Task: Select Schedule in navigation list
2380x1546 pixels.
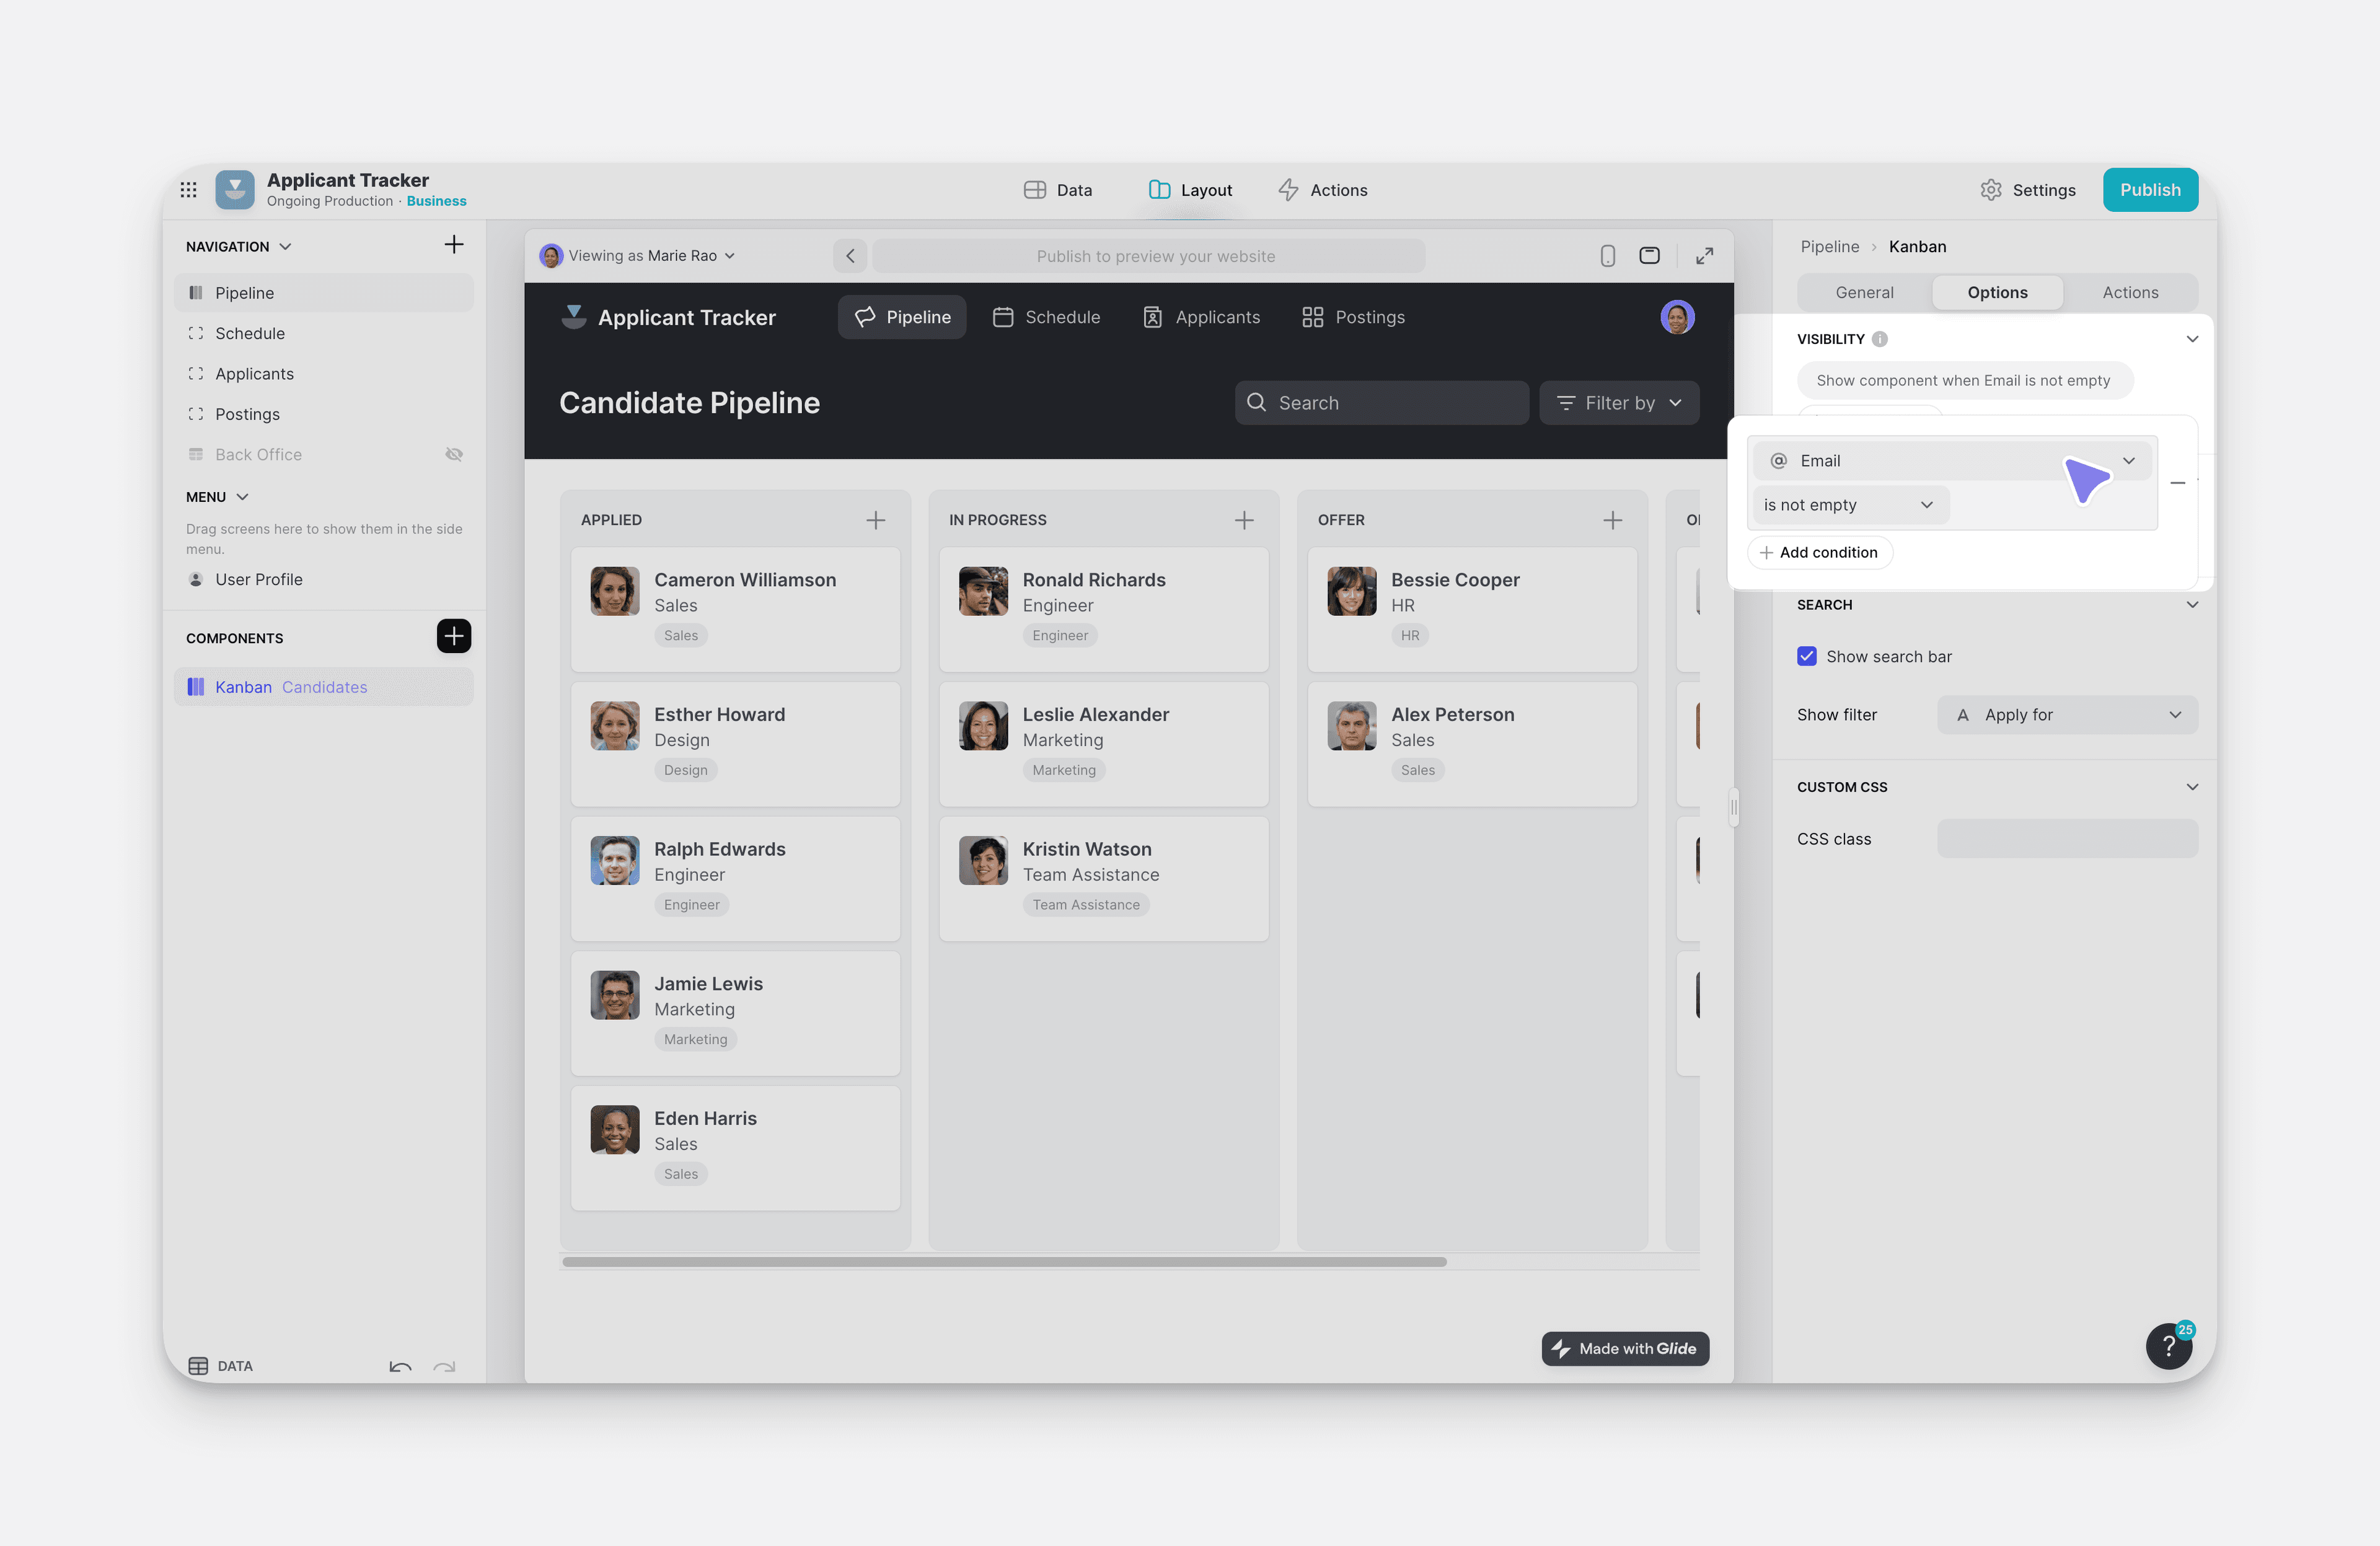Action: point(324,333)
